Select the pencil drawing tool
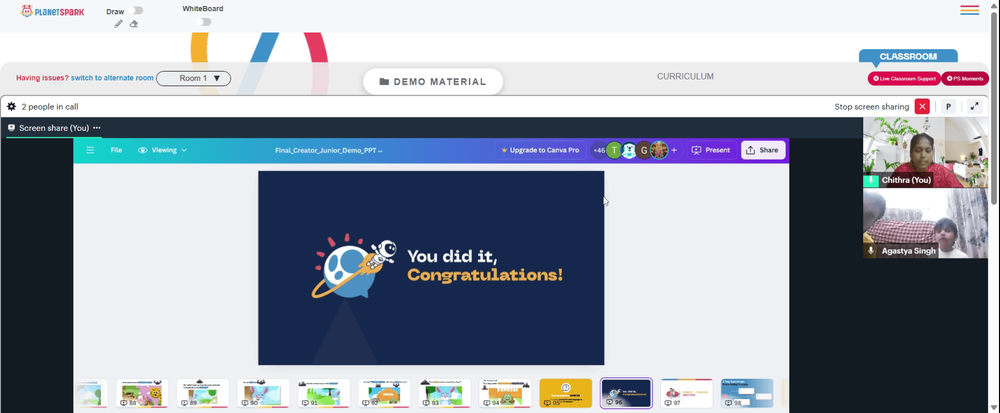 coord(119,24)
